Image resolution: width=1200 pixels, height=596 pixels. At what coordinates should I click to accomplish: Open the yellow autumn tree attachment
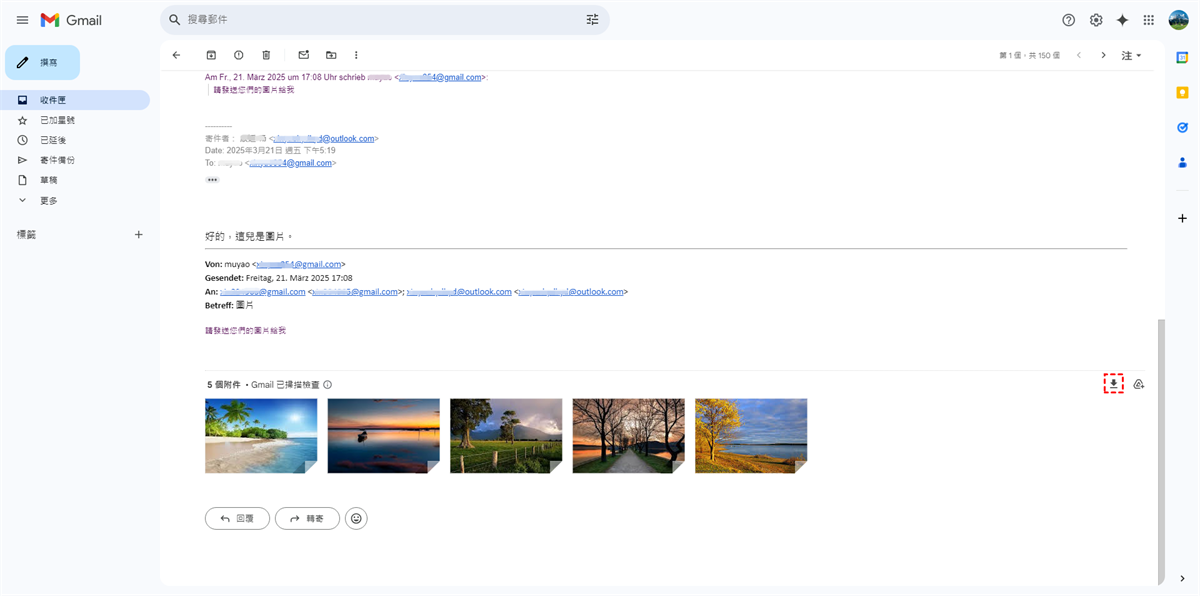751,436
